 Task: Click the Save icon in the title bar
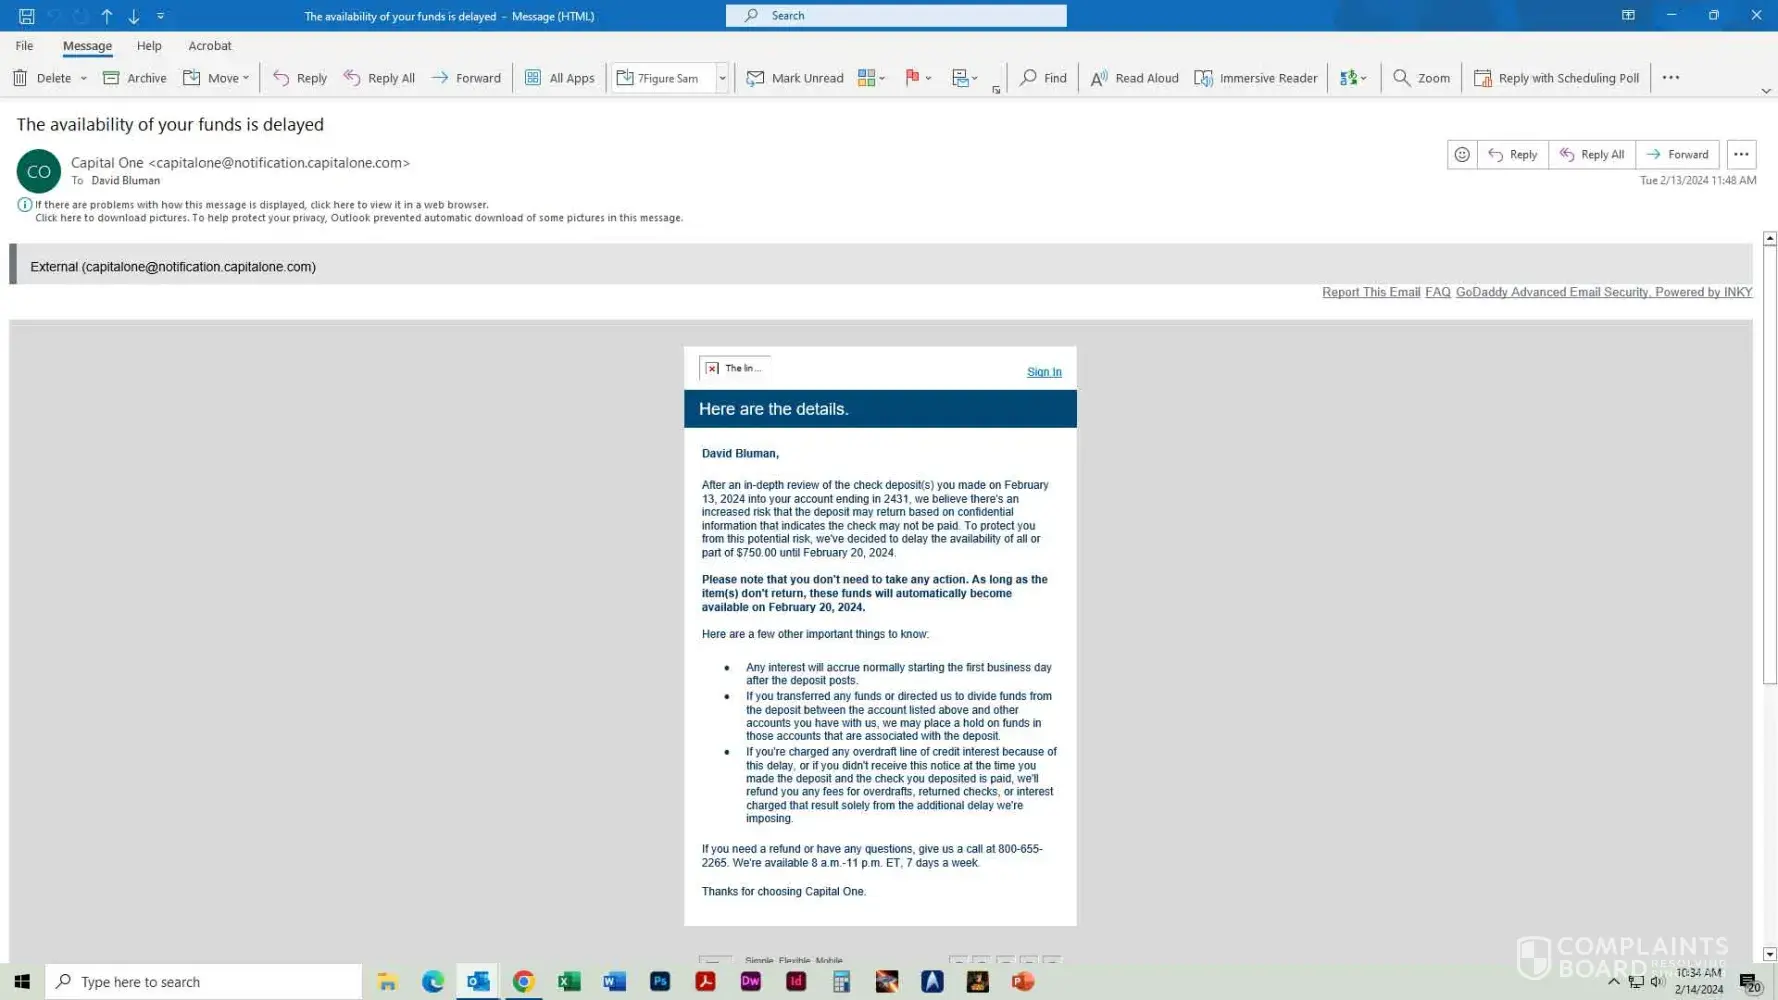point(27,16)
